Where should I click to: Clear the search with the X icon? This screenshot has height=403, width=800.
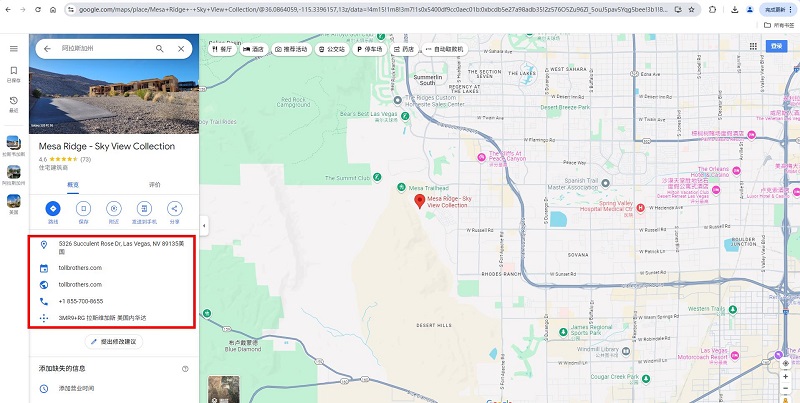click(181, 48)
